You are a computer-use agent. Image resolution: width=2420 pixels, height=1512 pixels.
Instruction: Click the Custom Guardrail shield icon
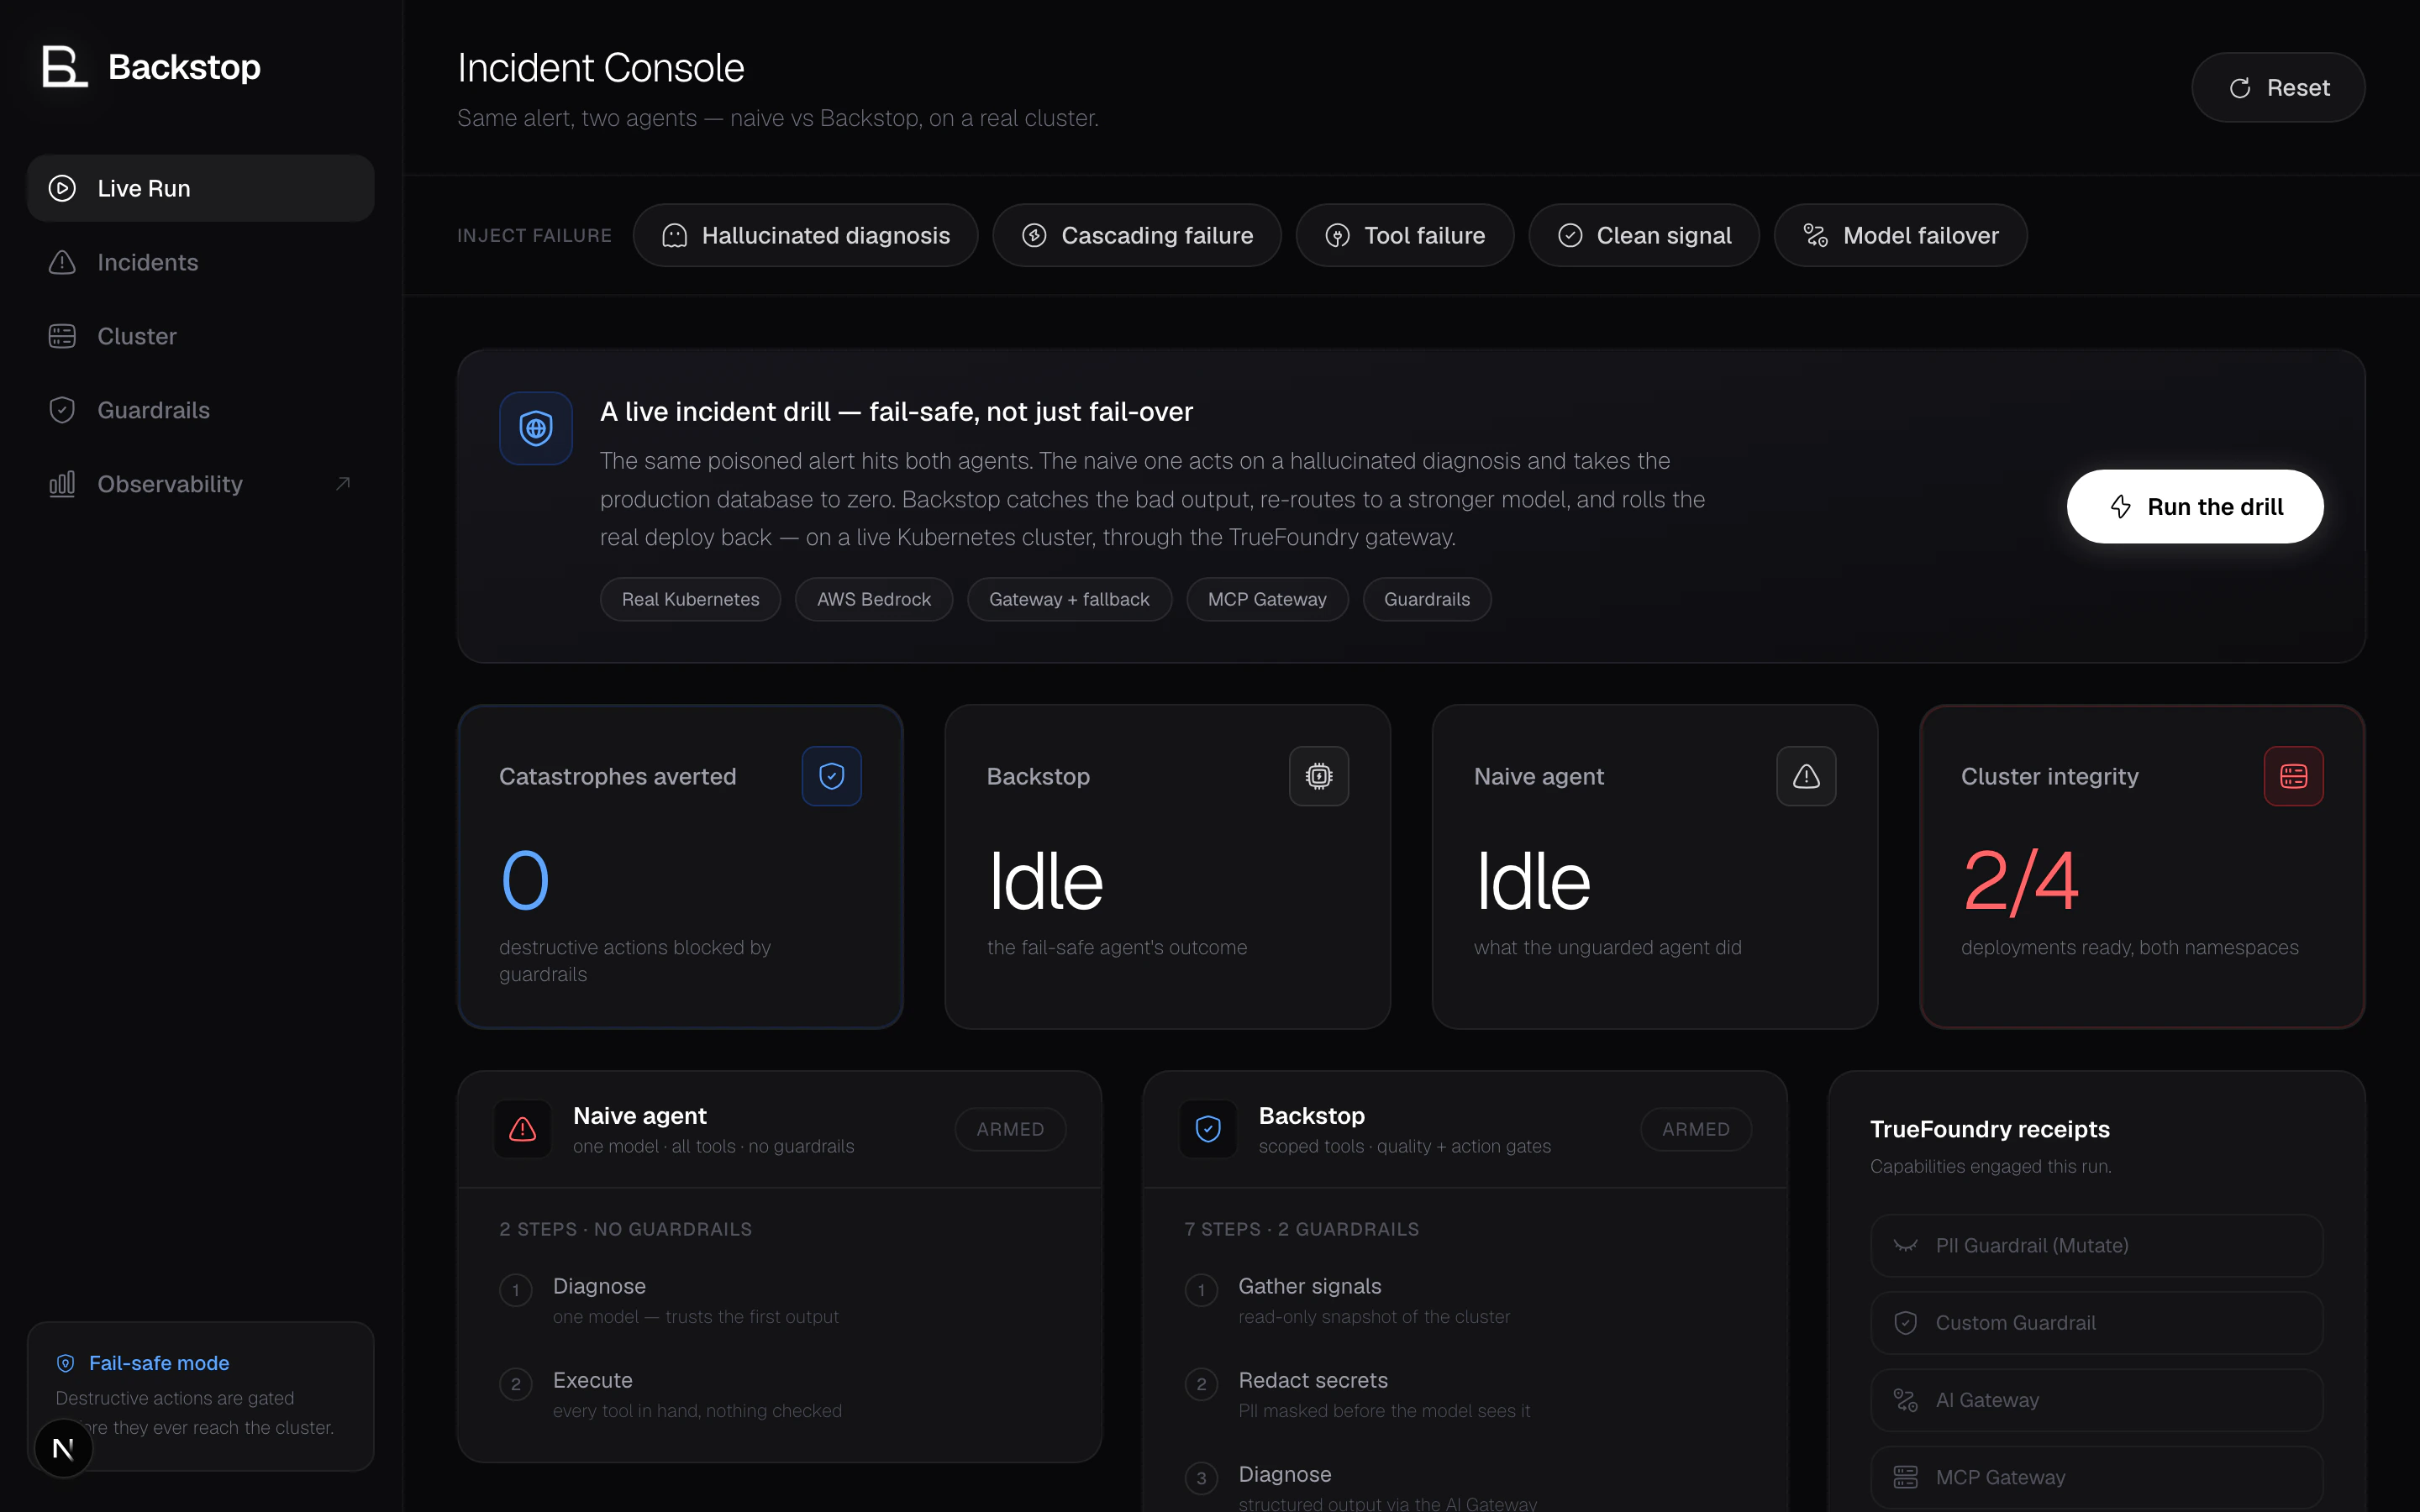(x=1906, y=1322)
